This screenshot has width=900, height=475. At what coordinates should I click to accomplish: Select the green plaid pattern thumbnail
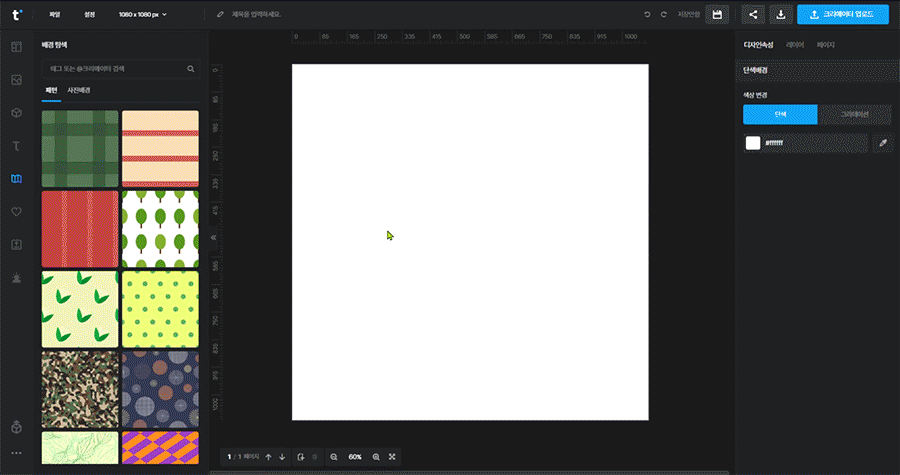pyautogui.click(x=80, y=149)
